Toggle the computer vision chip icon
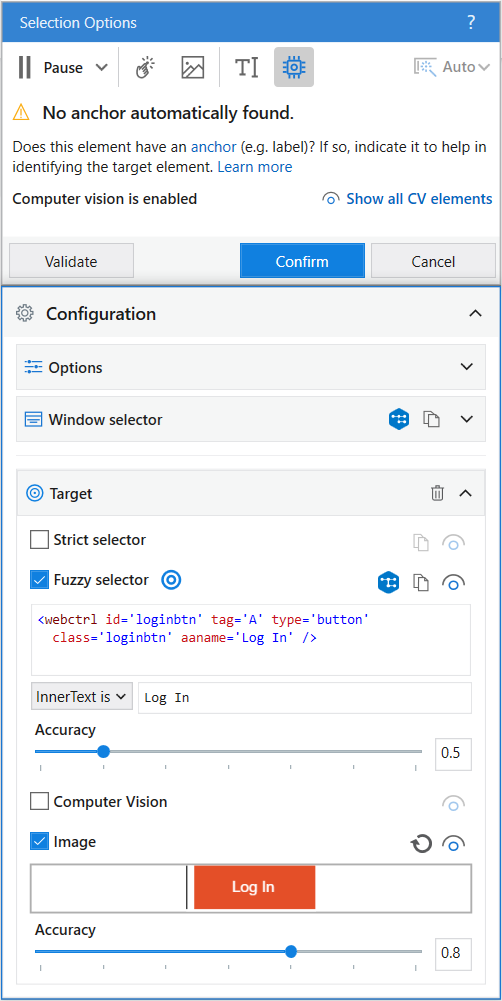Viewport: 502px width, 1001px height. click(294, 67)
